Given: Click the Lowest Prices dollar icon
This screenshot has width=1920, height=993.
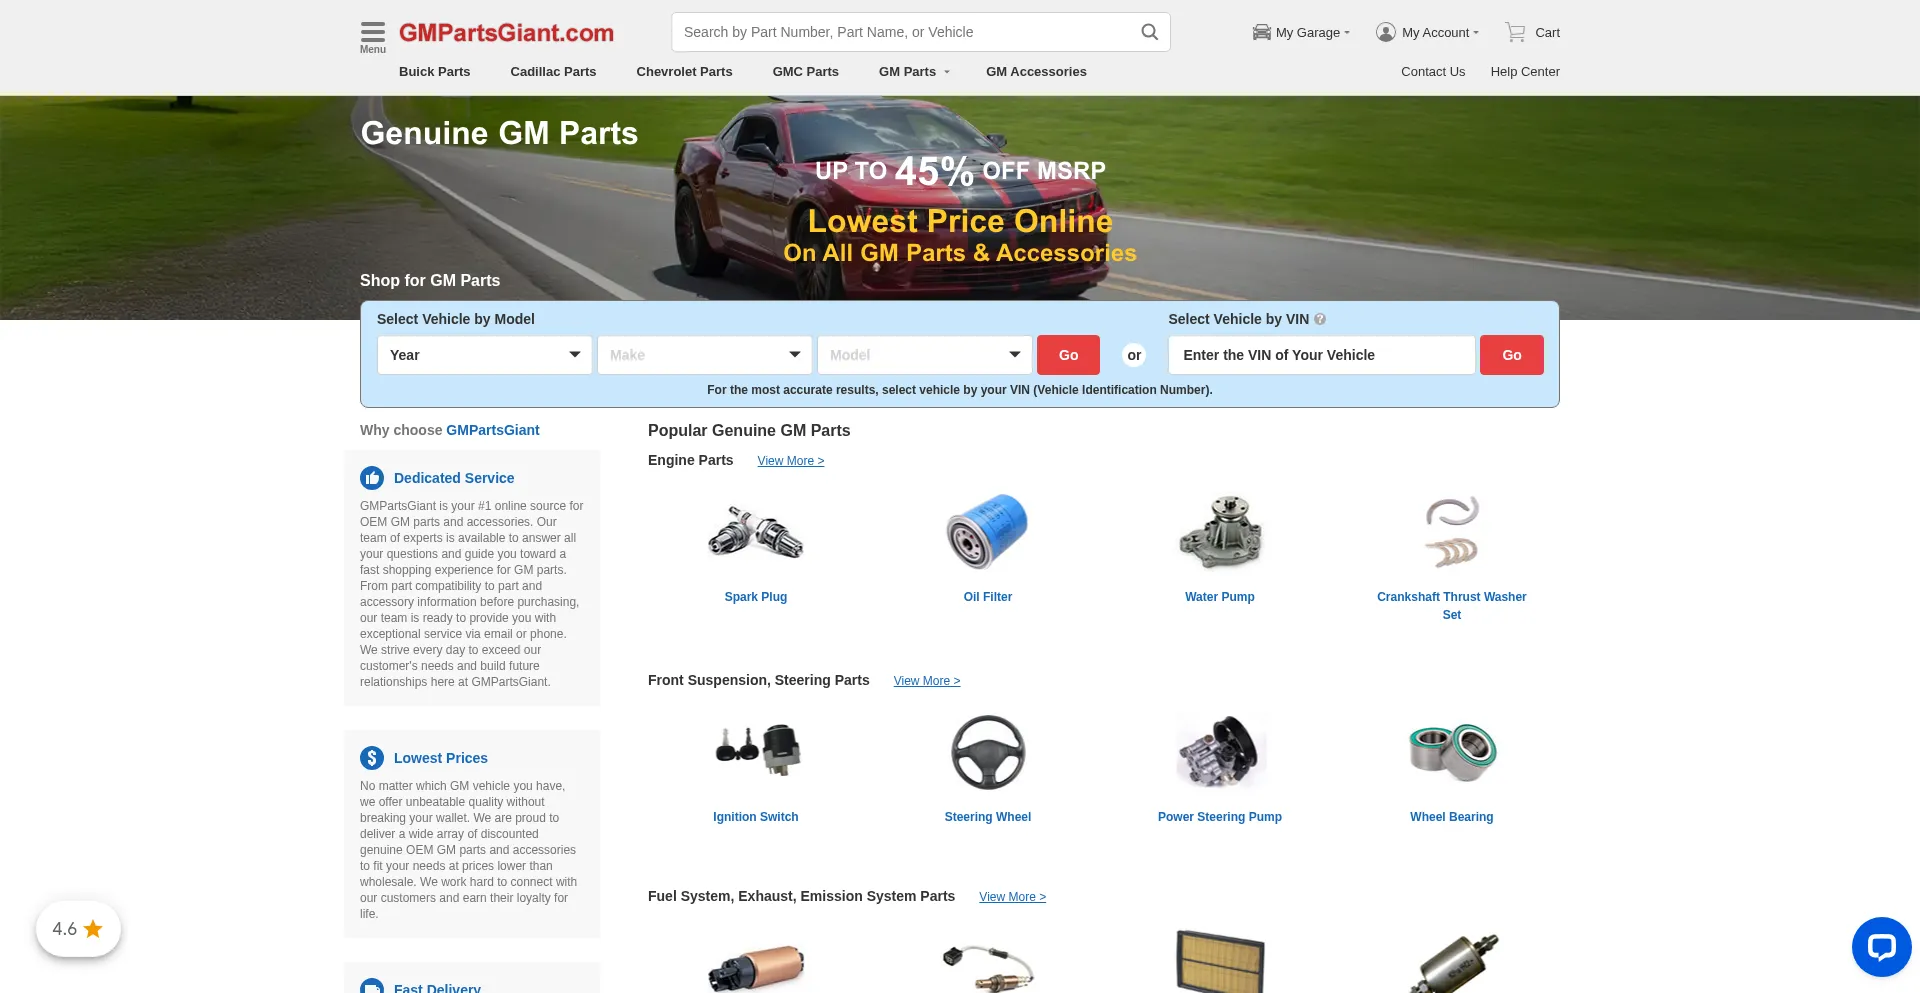Looking at the screenshot, I should point(372,757).
